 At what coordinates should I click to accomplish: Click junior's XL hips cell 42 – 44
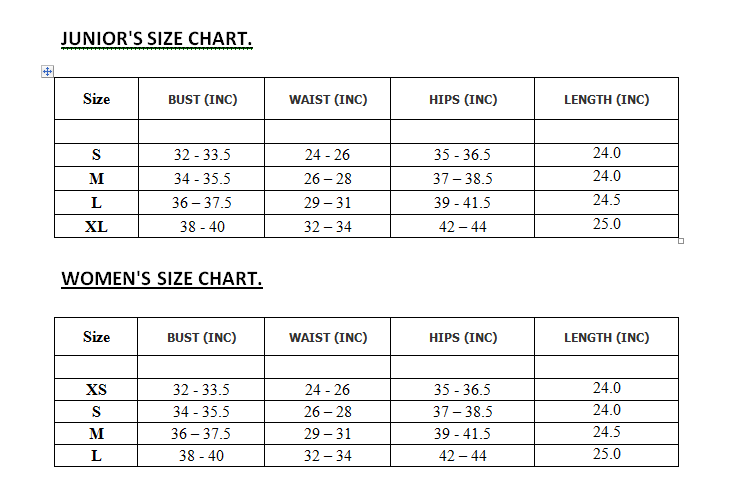(462, 226)
